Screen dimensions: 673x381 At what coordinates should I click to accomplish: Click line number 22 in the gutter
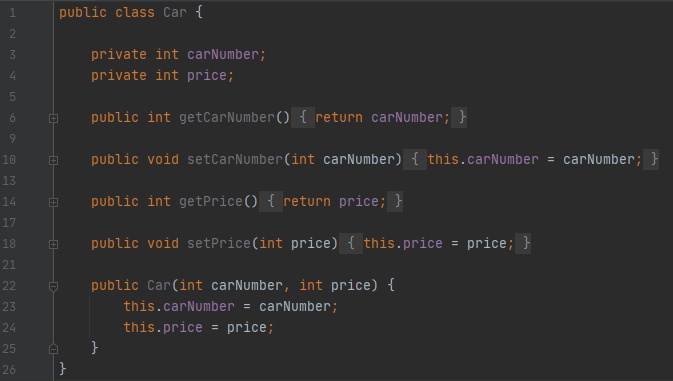click(x=9, y=286)
